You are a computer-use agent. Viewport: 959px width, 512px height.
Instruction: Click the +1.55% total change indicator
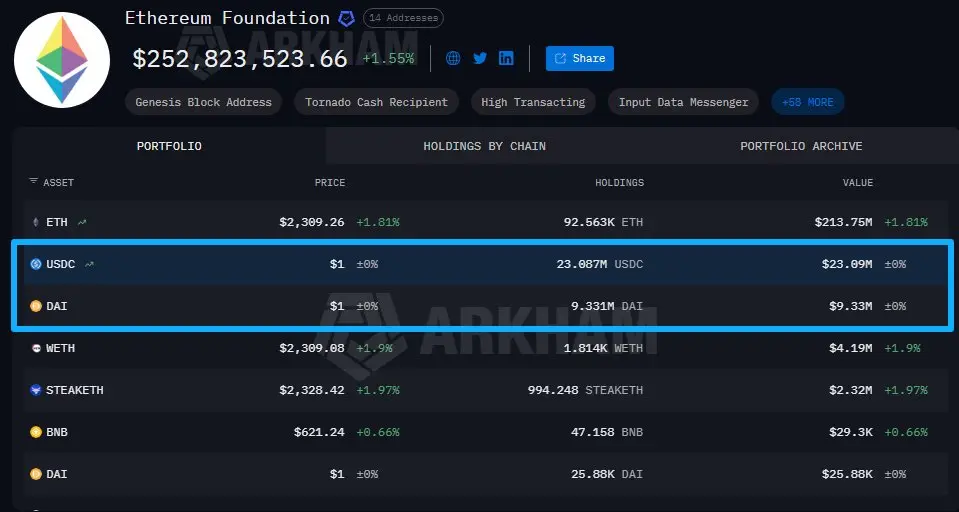pyautogui.click(x=388, y=59)
